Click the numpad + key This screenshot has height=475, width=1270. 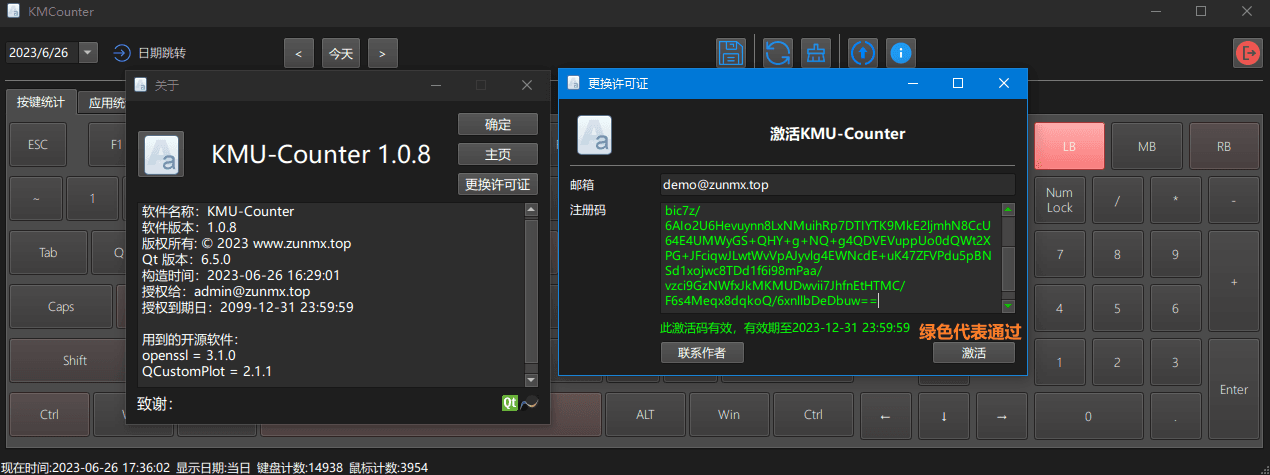point(1234,280)
